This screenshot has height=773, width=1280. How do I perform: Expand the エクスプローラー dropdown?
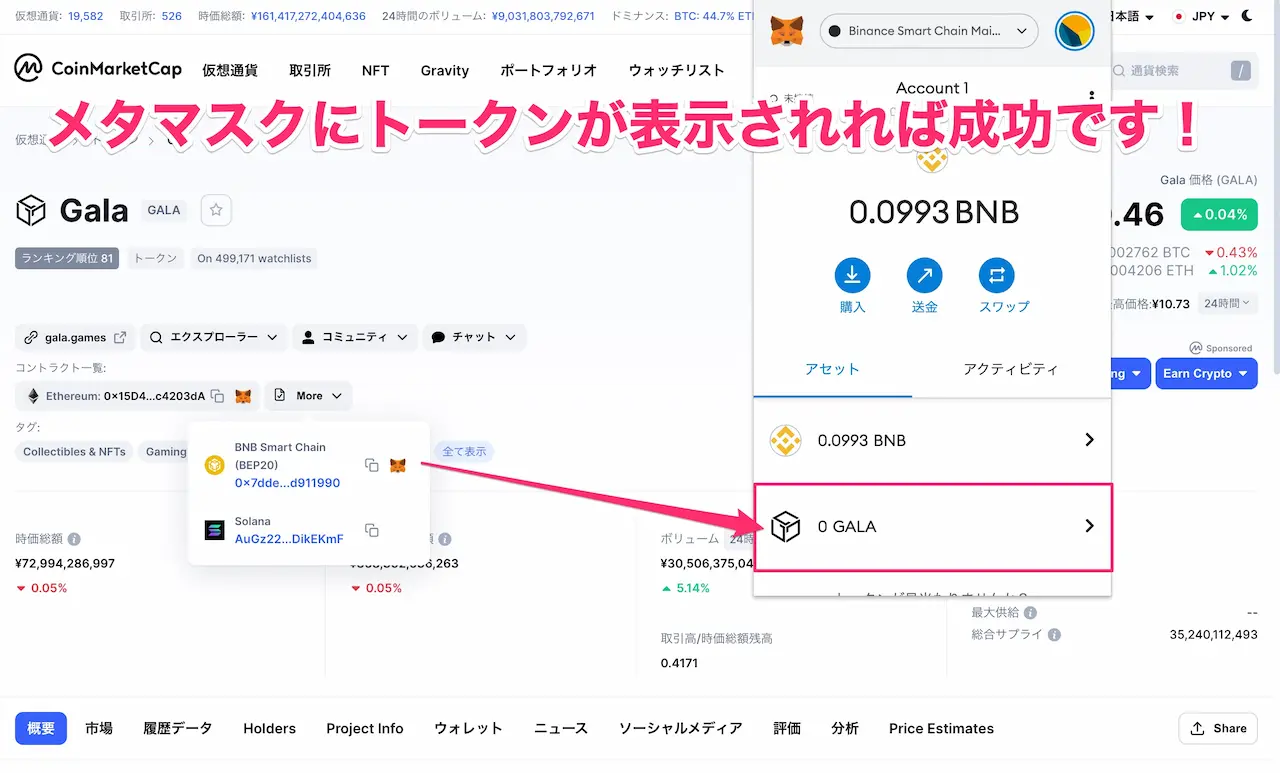point(214,337)
